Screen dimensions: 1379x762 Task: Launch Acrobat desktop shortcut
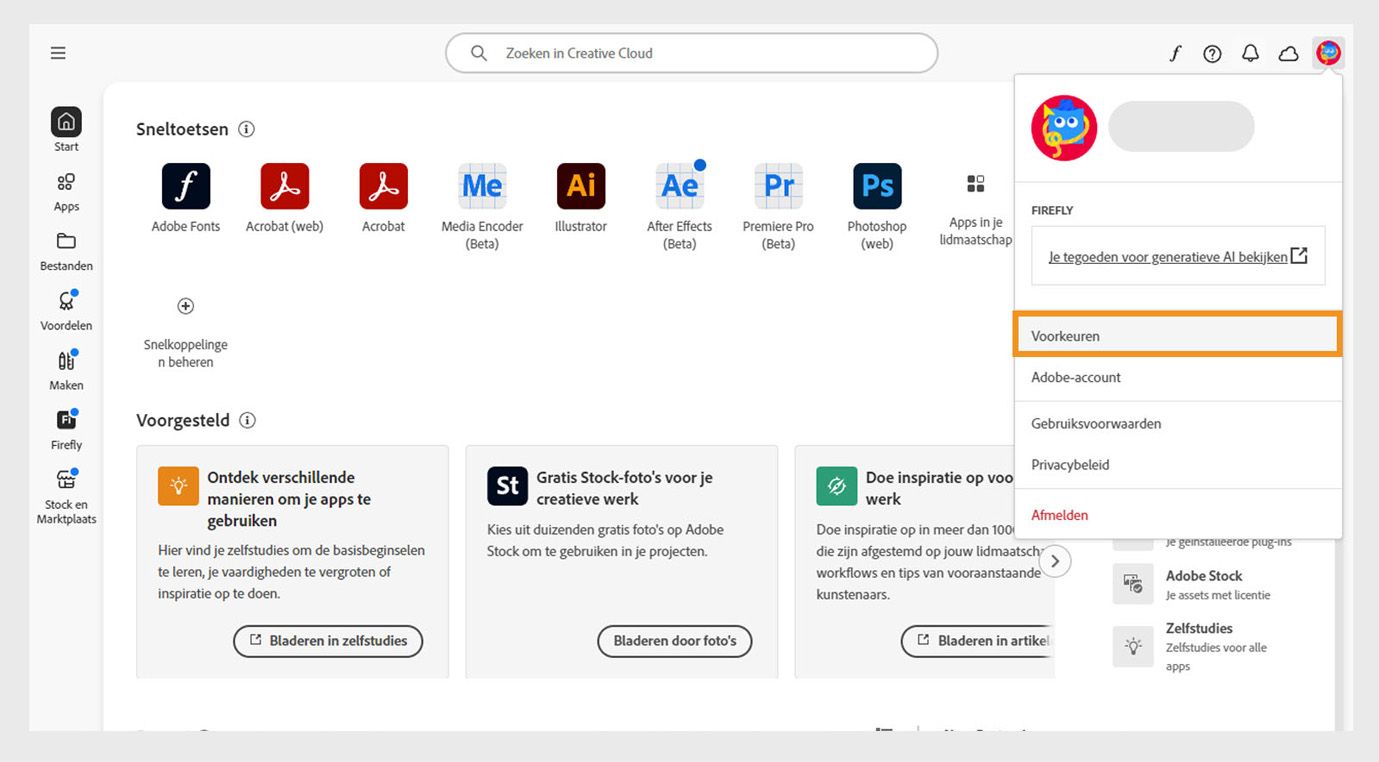tap(384, 198)
